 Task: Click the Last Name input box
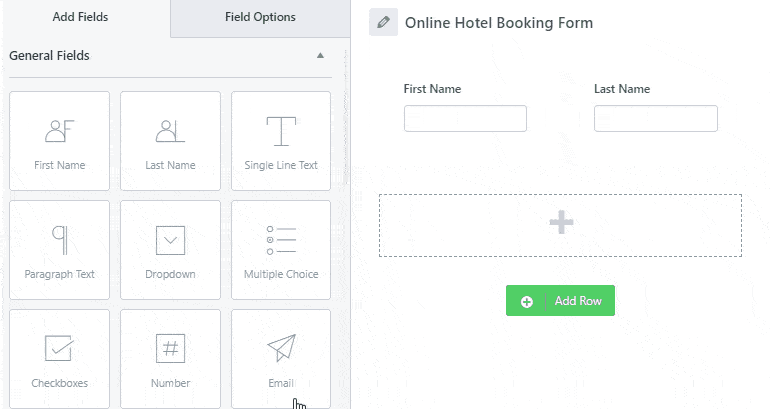pyautogui.click(x=656, y=118)
